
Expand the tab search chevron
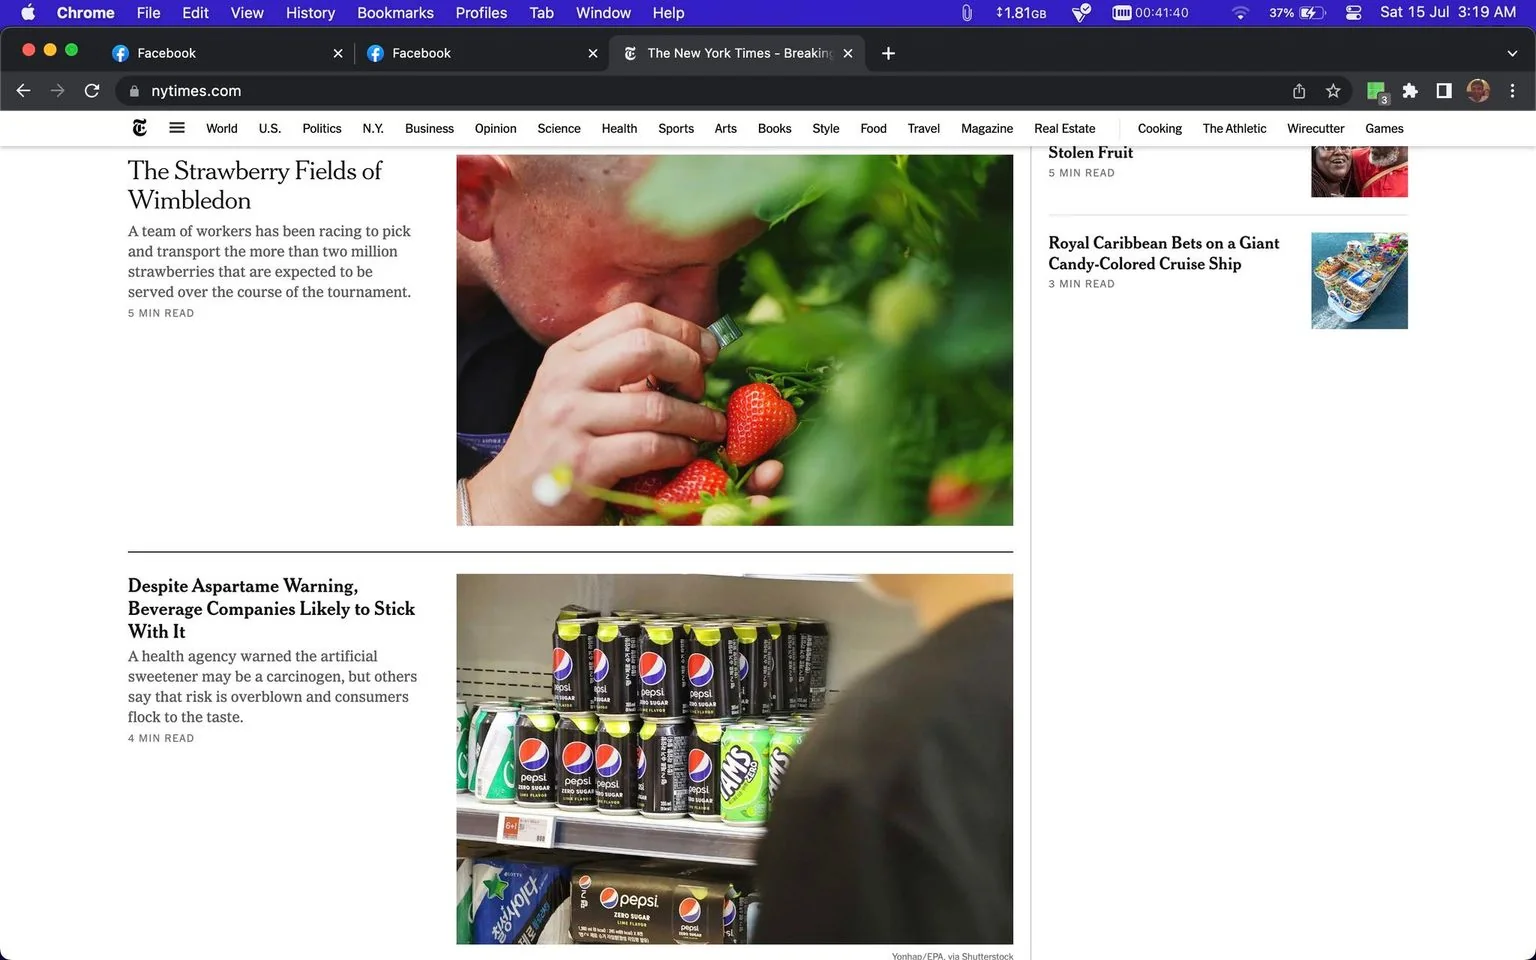(1512, 53)
